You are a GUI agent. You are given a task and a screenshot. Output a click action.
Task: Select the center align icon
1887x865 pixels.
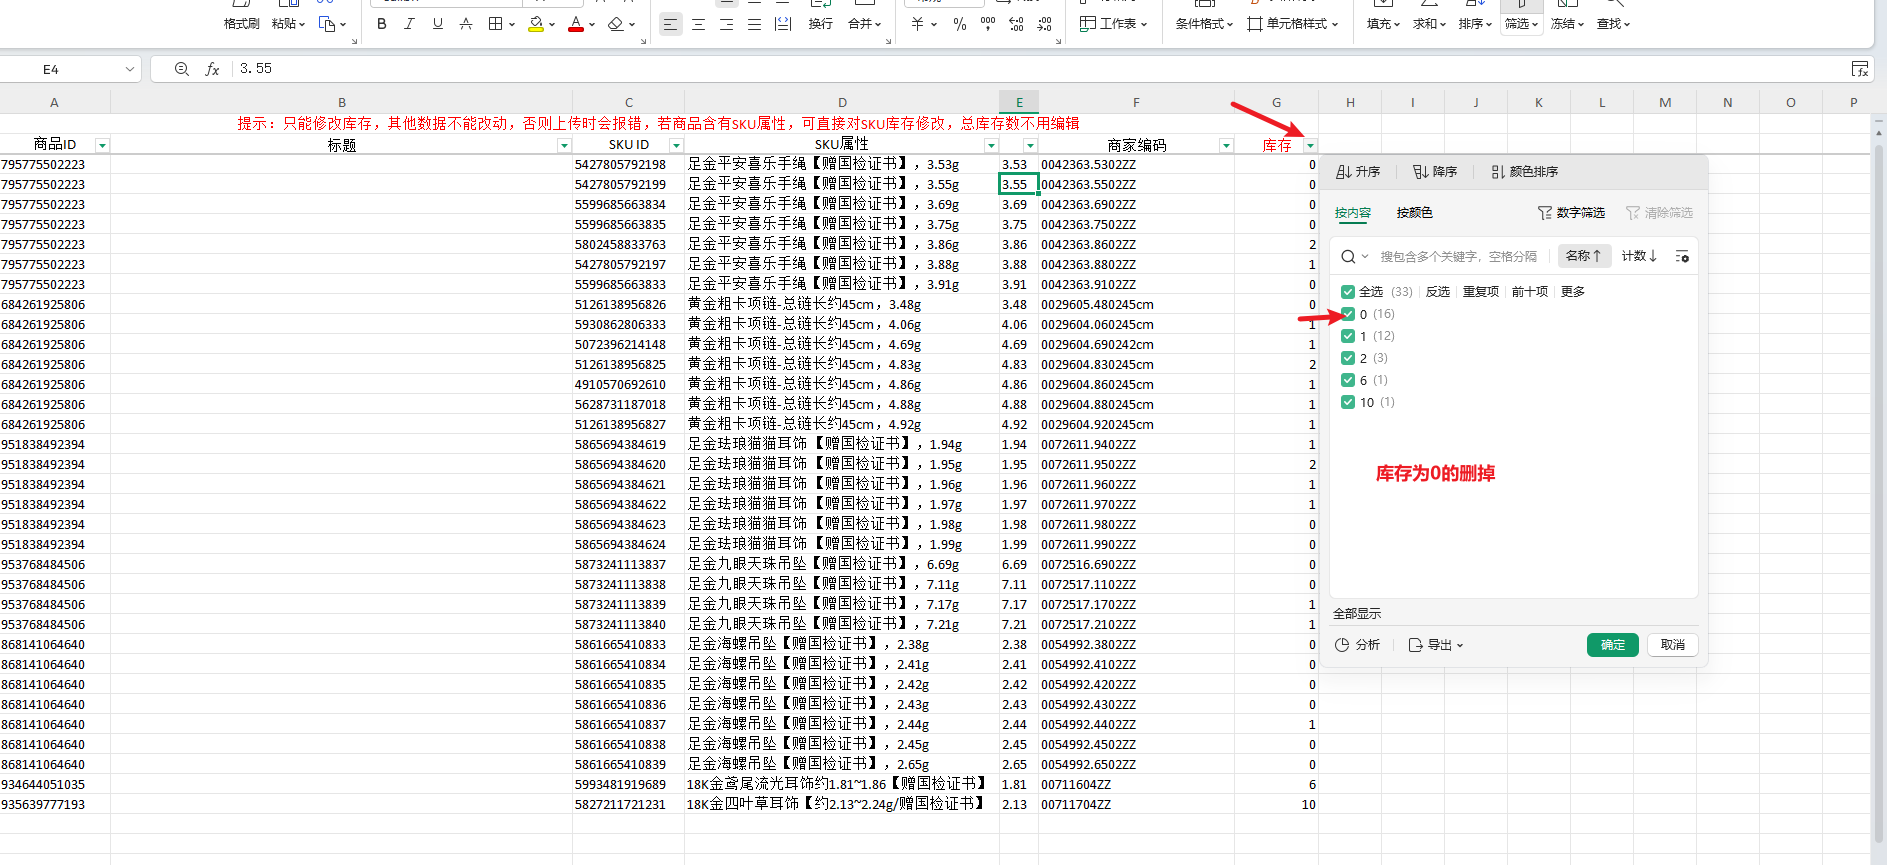698,24
